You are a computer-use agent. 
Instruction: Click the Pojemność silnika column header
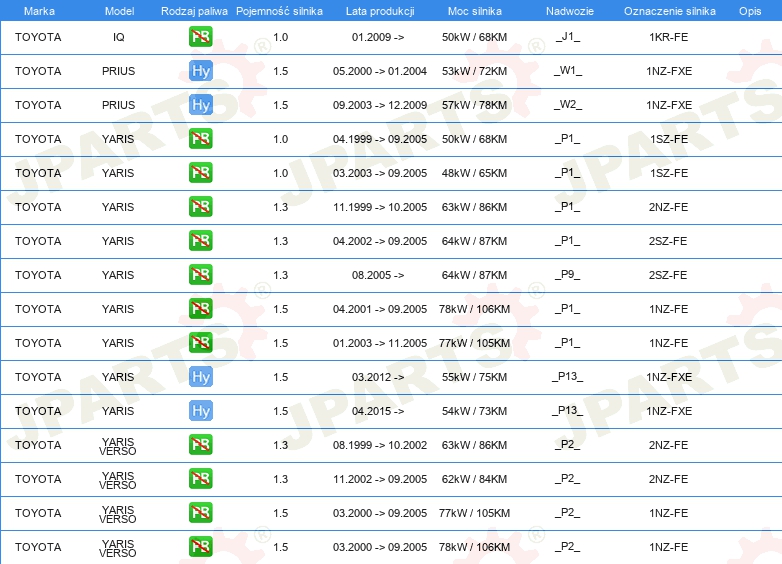(x=279, y=11)
